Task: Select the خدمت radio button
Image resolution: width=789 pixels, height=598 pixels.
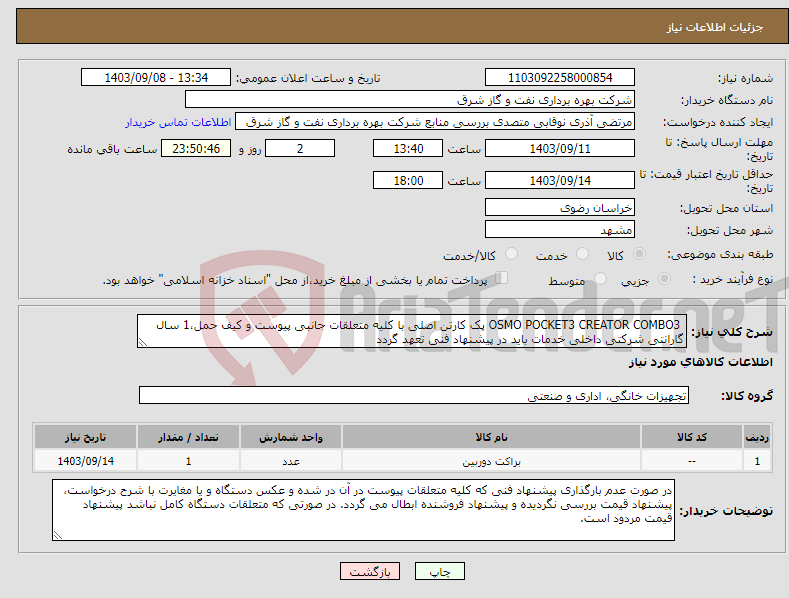Action: 582,254
